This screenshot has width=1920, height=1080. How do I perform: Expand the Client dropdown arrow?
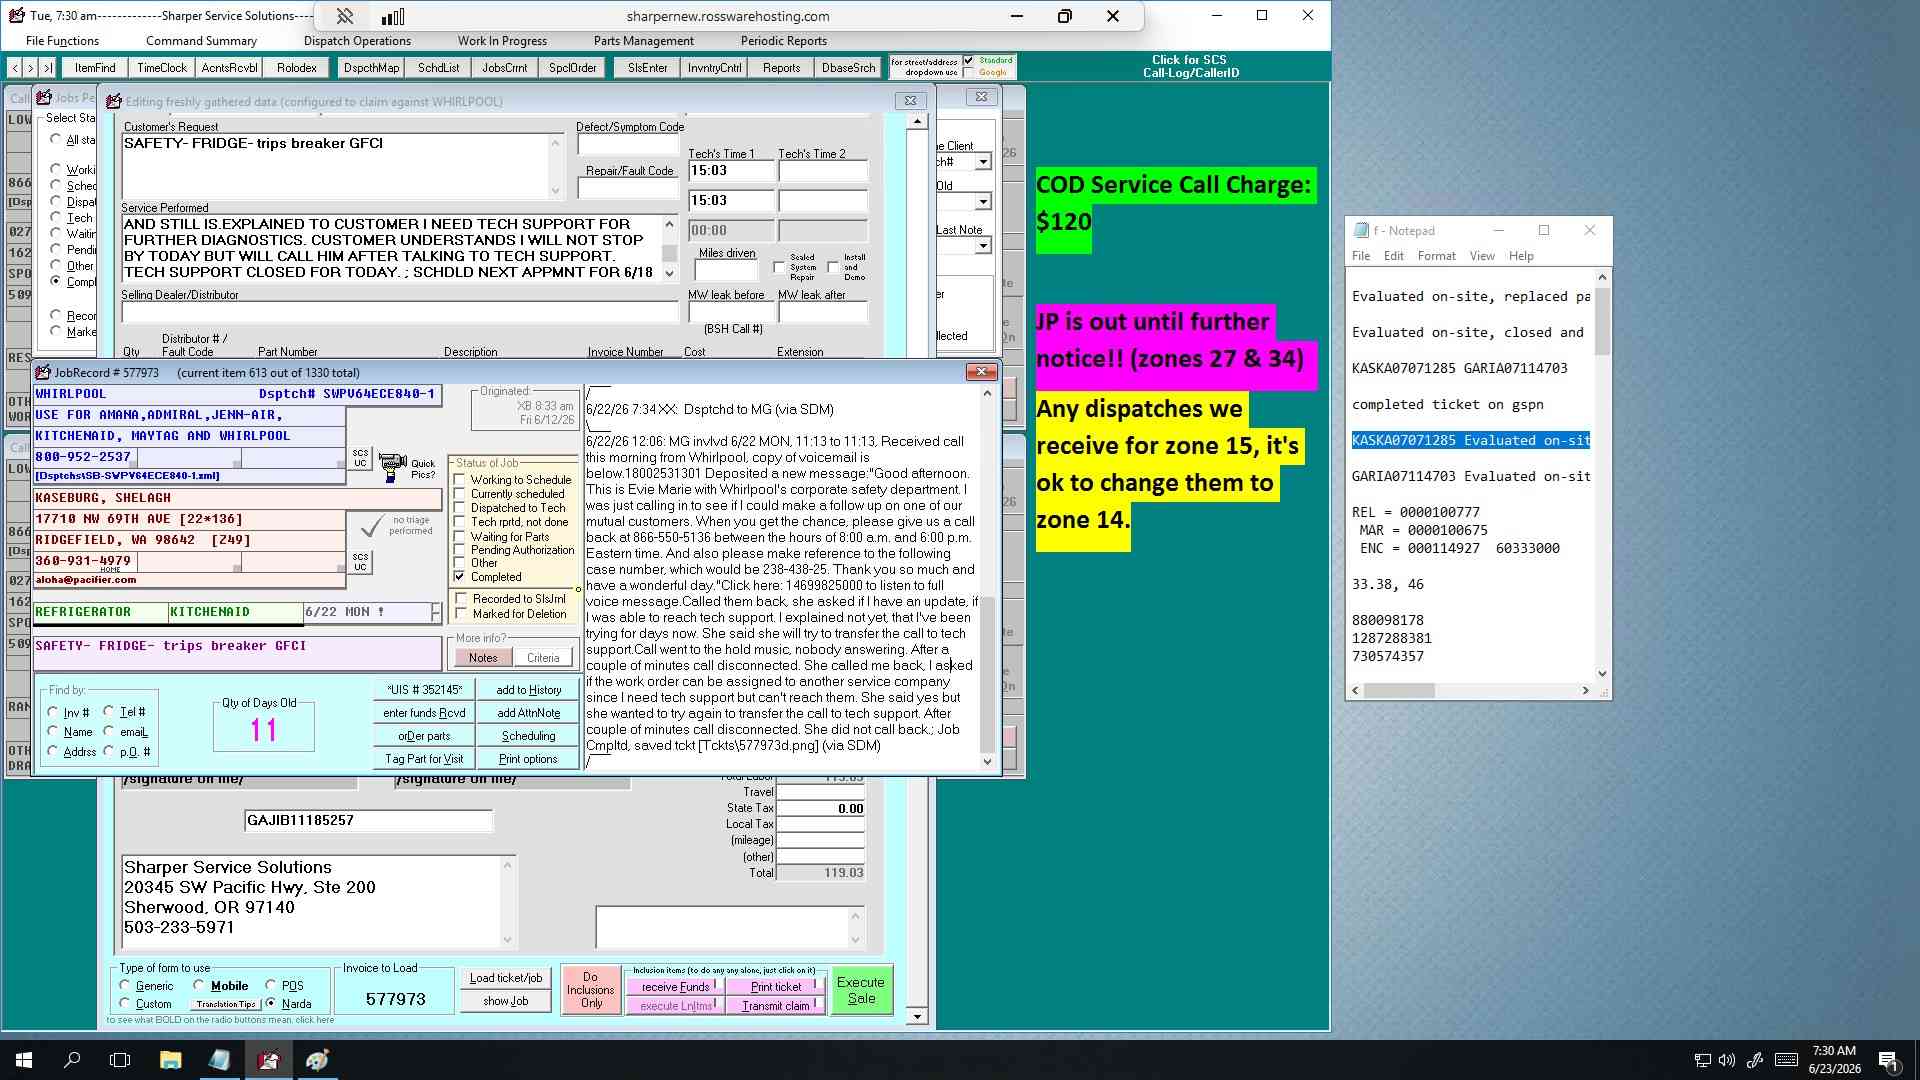tap(983, 162)
